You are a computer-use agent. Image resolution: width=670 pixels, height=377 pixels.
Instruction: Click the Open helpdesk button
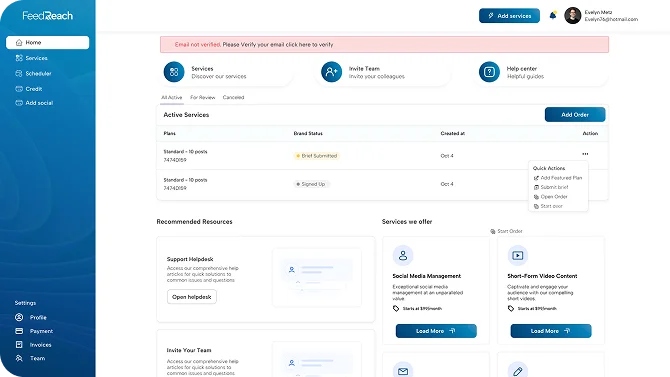coord(191,297)
